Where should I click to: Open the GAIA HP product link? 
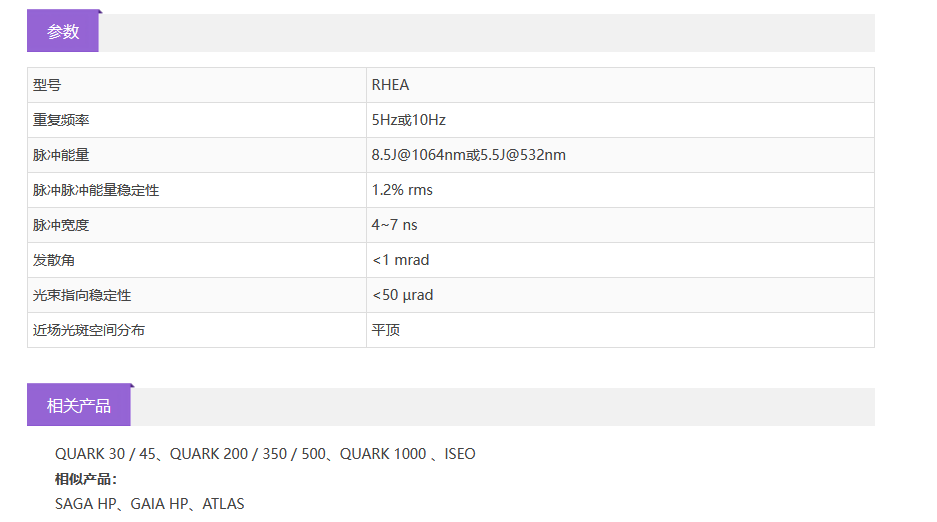[160, 504]
